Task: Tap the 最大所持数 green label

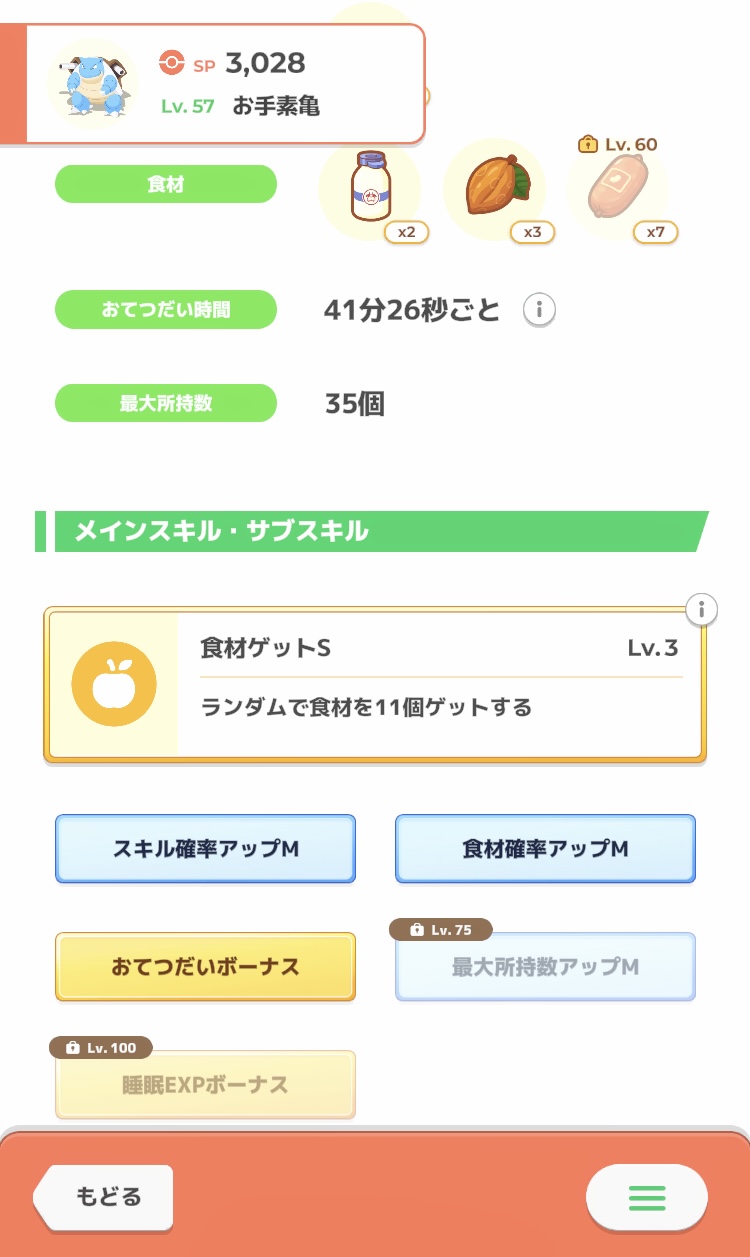Action: pyautogui.click(x=165, y=404)
